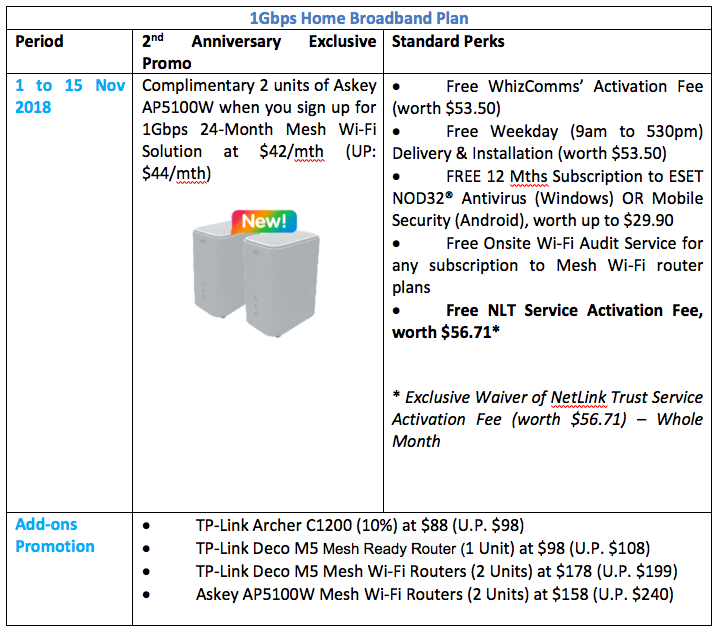
Task: Click the Free Weekday Delivery & Installation perk
Action: 546,142
